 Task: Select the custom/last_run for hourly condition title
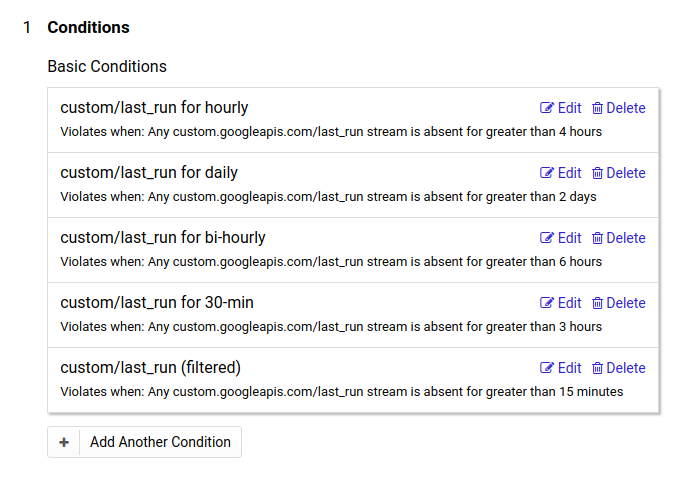[154, 108]
